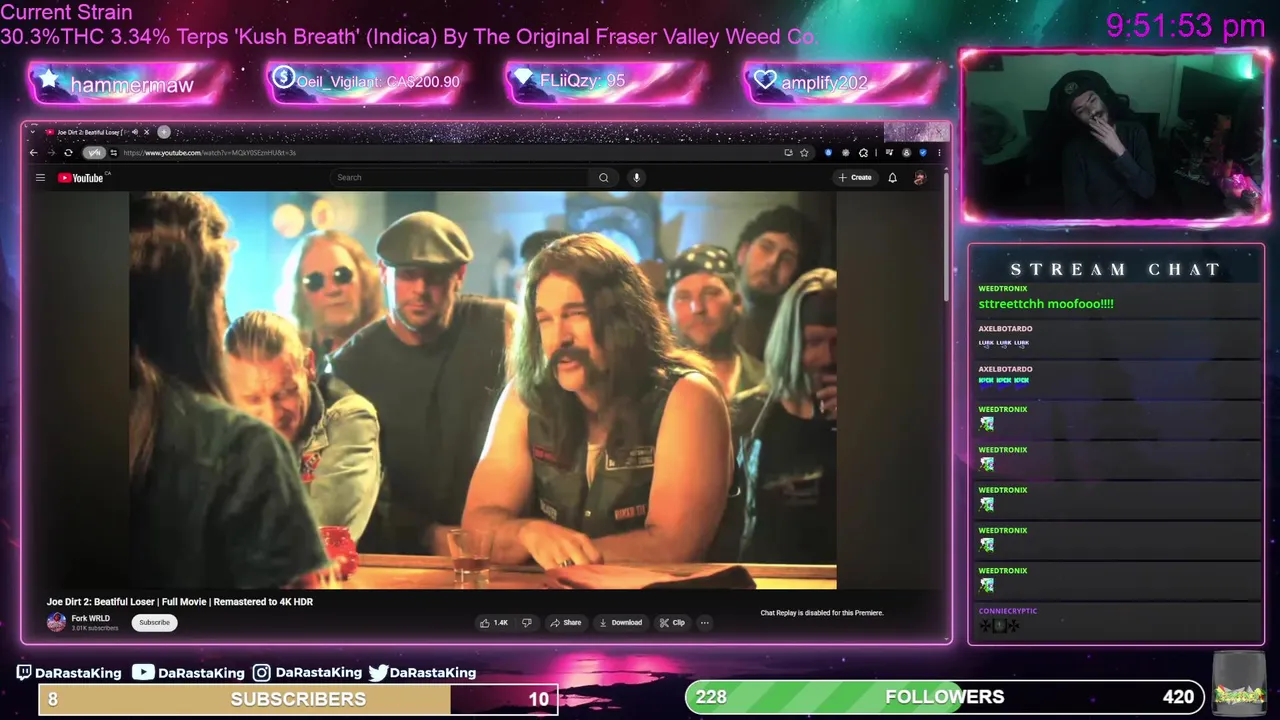
Task: Click the dollar icon beside Oeil_Vigilant
Action: [283, 77]
